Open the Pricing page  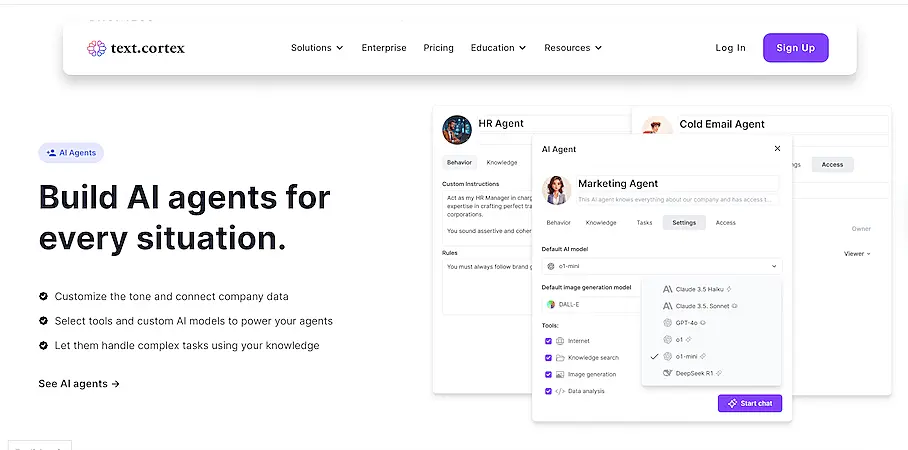pos(438,48)
